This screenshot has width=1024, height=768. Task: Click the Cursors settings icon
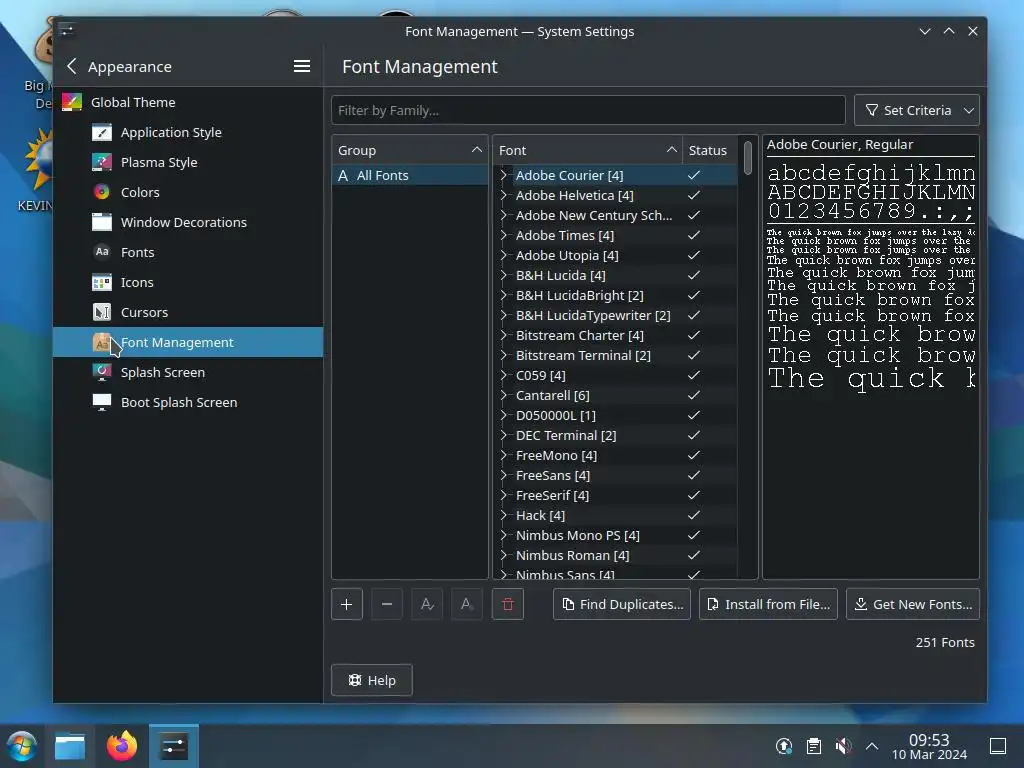pyautogui.click(x=102, y=312)
